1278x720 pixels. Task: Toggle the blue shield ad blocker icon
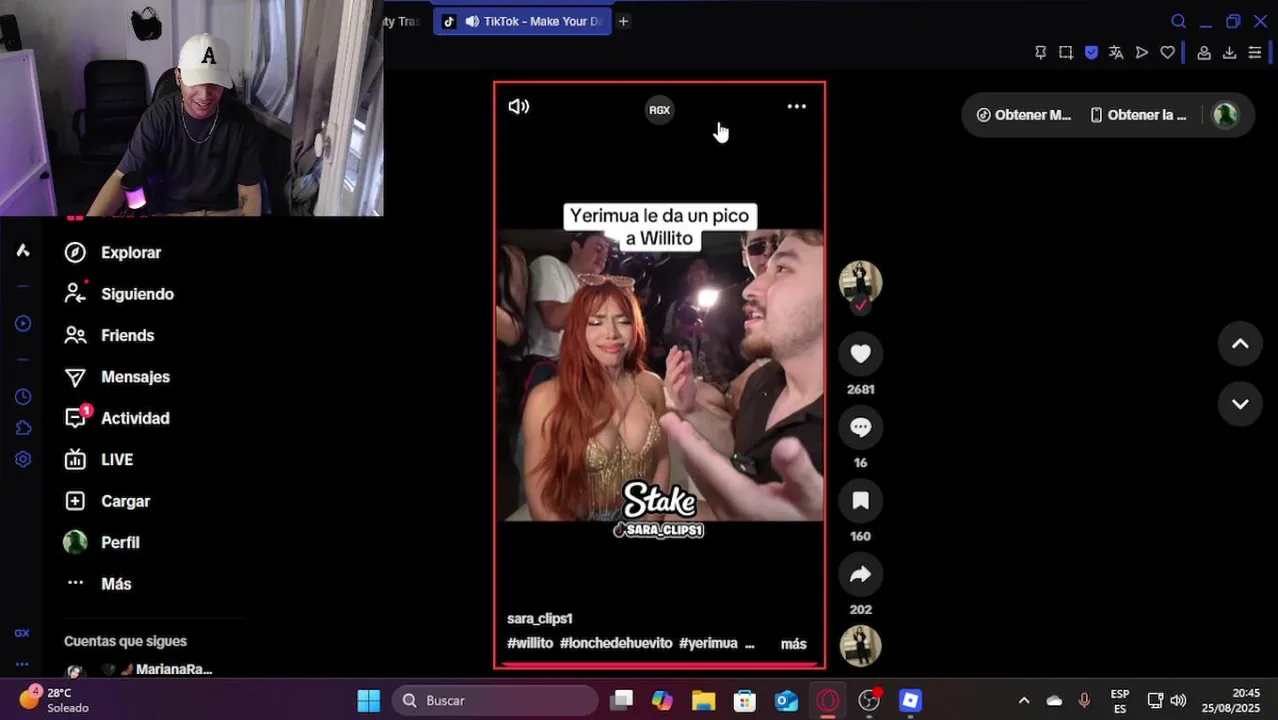(x=1091, y=53)
